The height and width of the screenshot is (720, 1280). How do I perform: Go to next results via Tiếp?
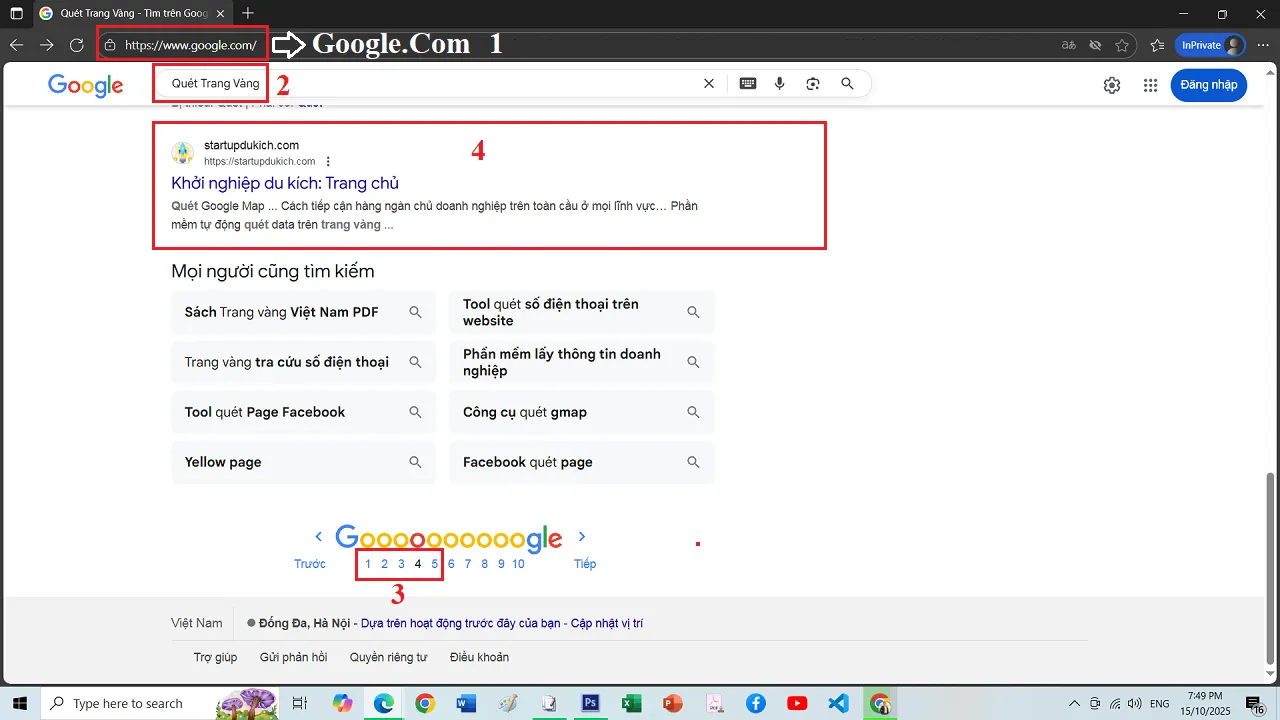pos(585,564)
